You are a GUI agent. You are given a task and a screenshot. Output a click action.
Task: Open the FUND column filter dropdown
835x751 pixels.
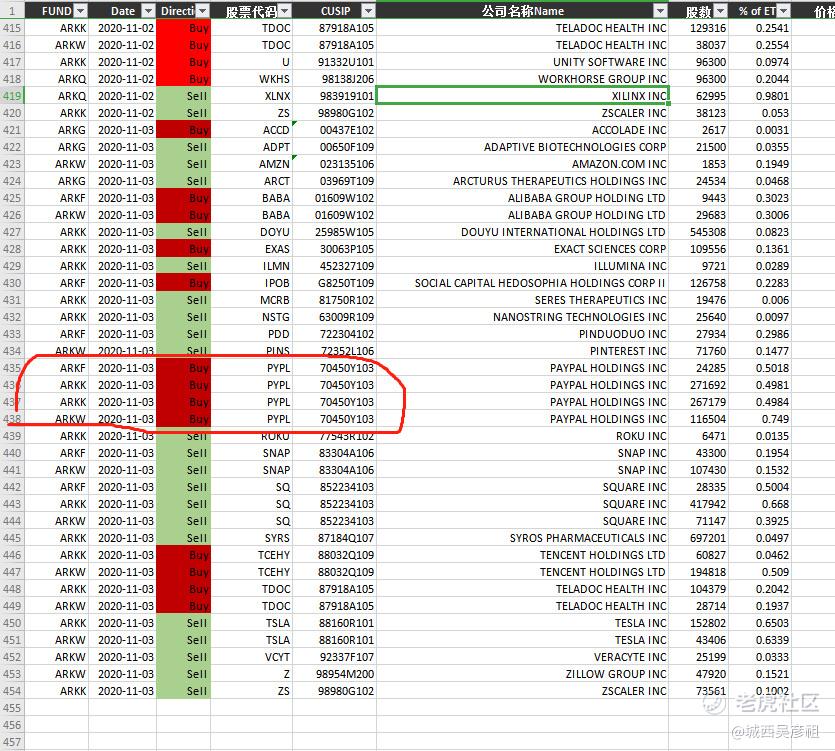coord(81,11)
